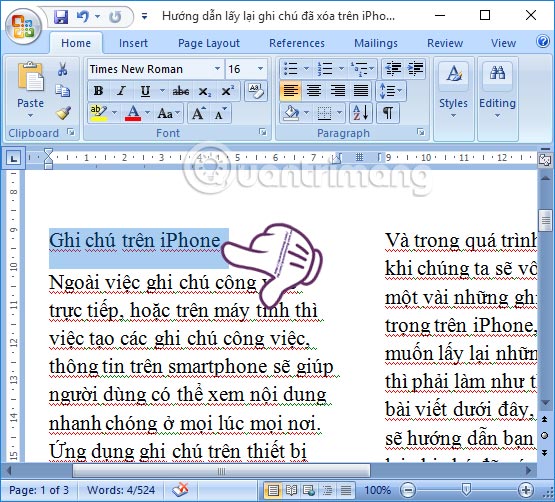The height and width of the screenshot is (502, 555).
Task: Toggle Underline formatting
Action: pyautogui.click(x=145, y=91)
